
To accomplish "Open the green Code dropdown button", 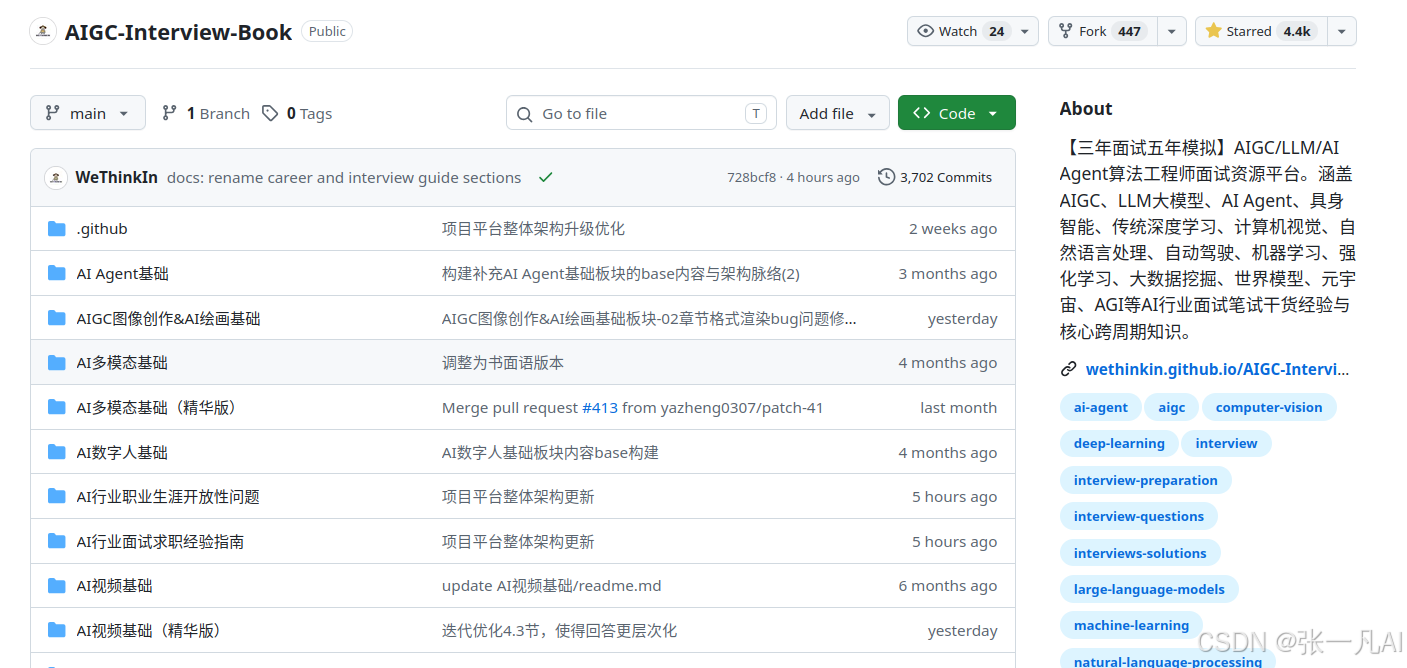I will click(x=956, y=113).
